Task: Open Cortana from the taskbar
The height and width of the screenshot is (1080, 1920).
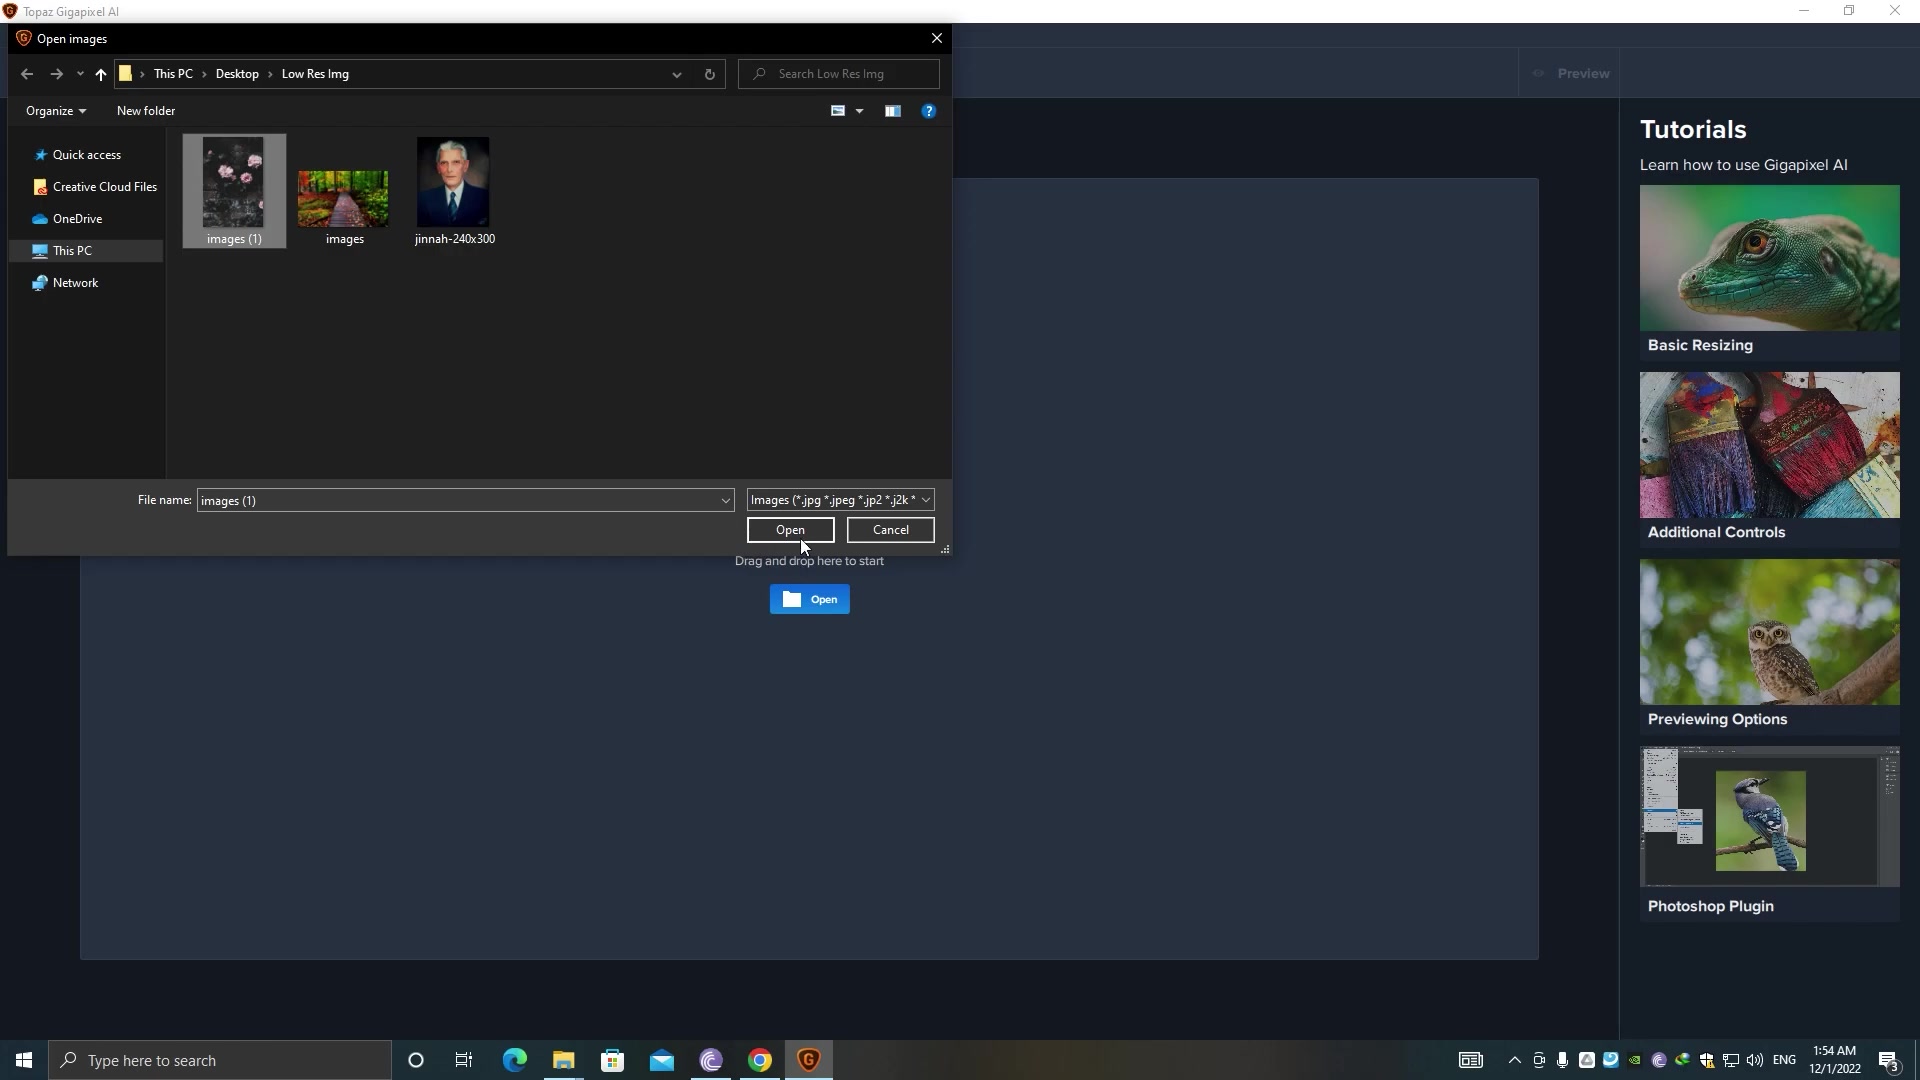Action: click(416, 1060)
